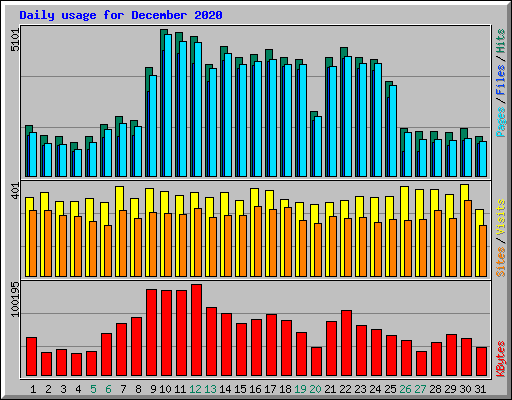Click the Hits legend label
This screenshot has height=400, width=512.
coord(501,41)
